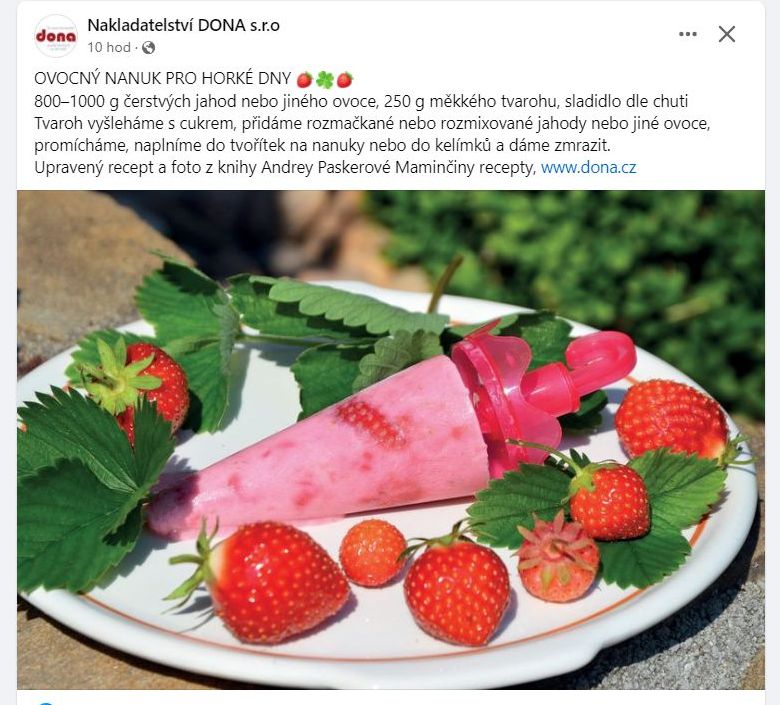
Task: Click the globe public-audience icon
Action: 148,48
